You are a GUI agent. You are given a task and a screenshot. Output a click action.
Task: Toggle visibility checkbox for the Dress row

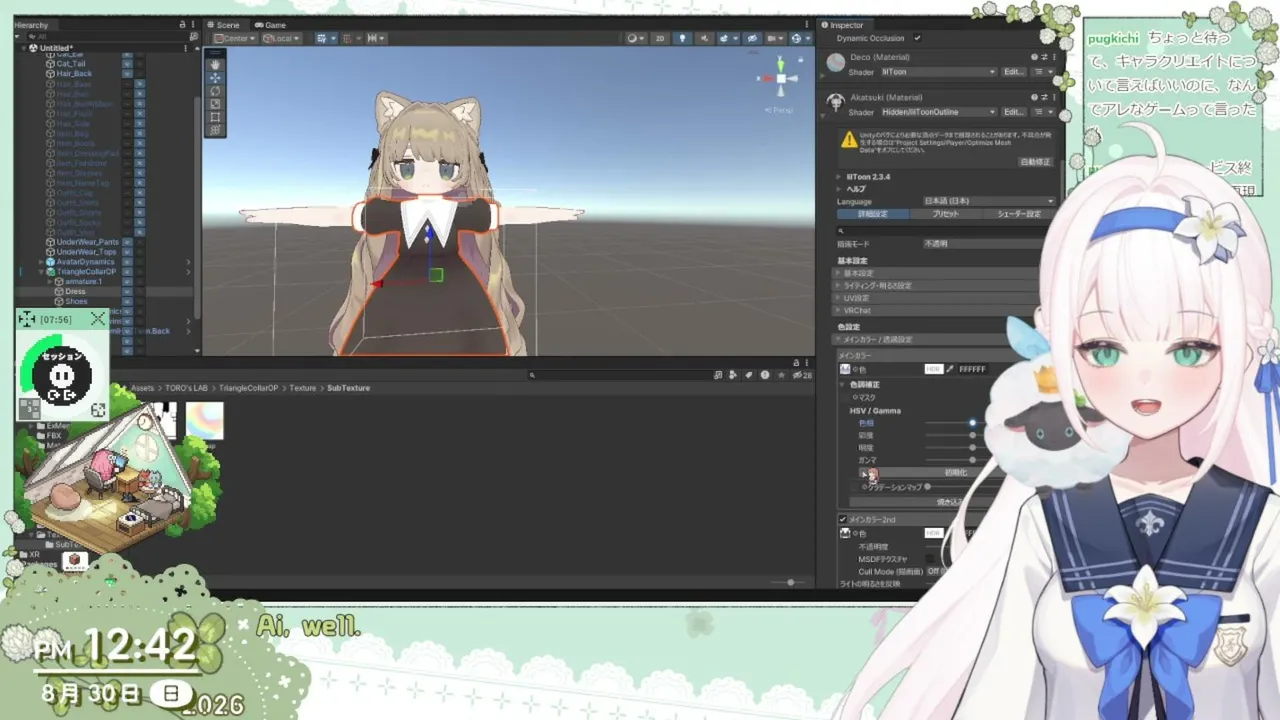tap(127, 292)
